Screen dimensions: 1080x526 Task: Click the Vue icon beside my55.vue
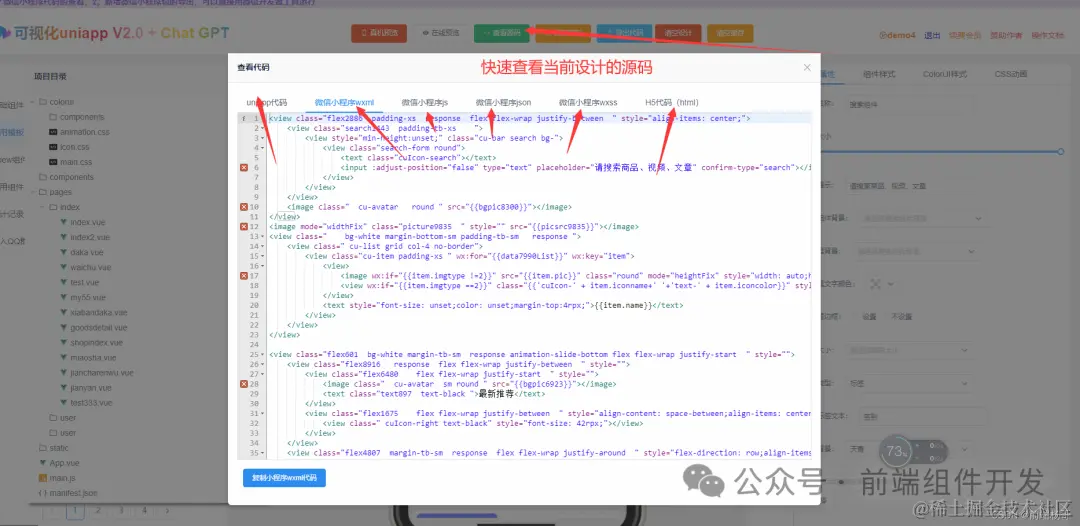click(x=64, y=297)
